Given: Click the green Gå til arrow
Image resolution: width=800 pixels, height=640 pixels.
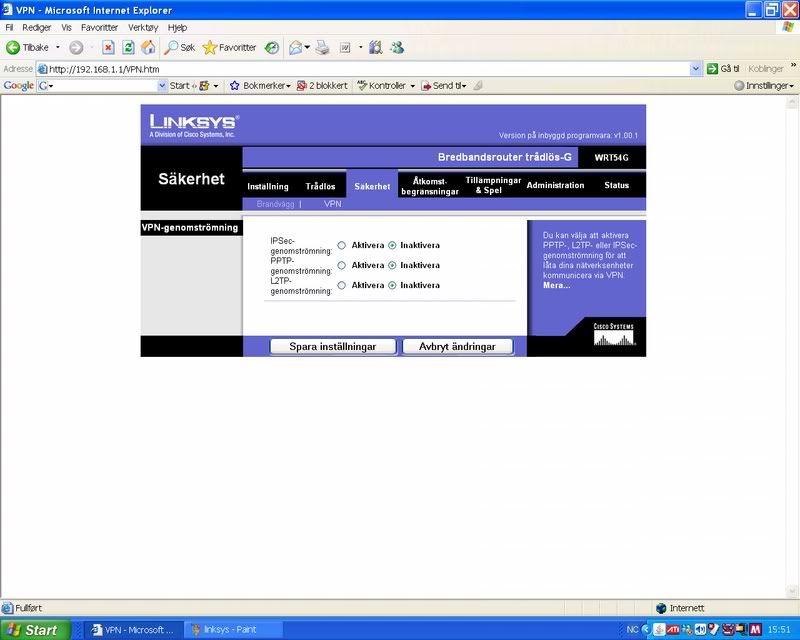Looking at the screenshot, I should 712,68.
